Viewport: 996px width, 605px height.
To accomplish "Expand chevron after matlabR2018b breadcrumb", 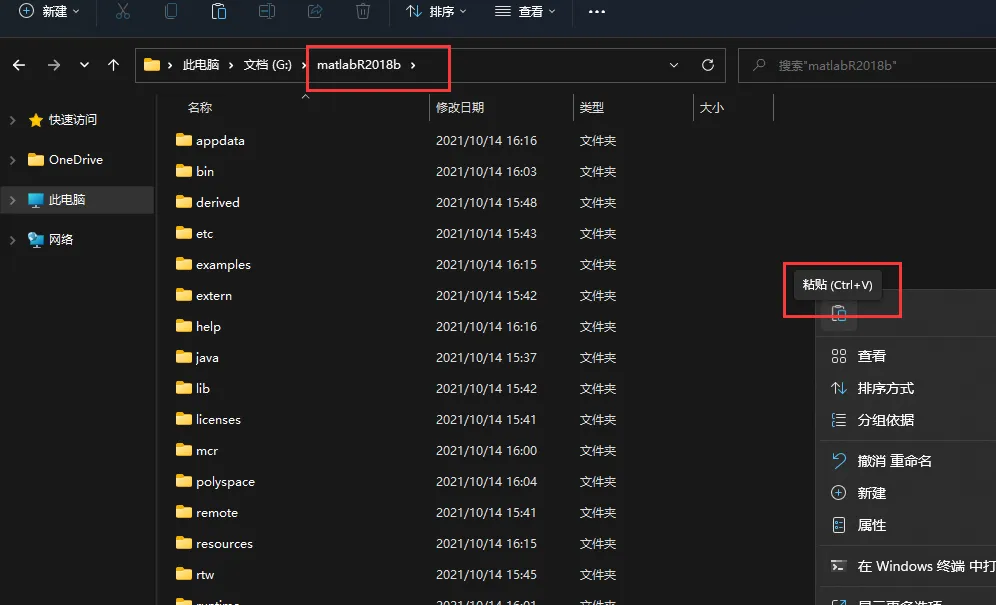I will [413, 65].
